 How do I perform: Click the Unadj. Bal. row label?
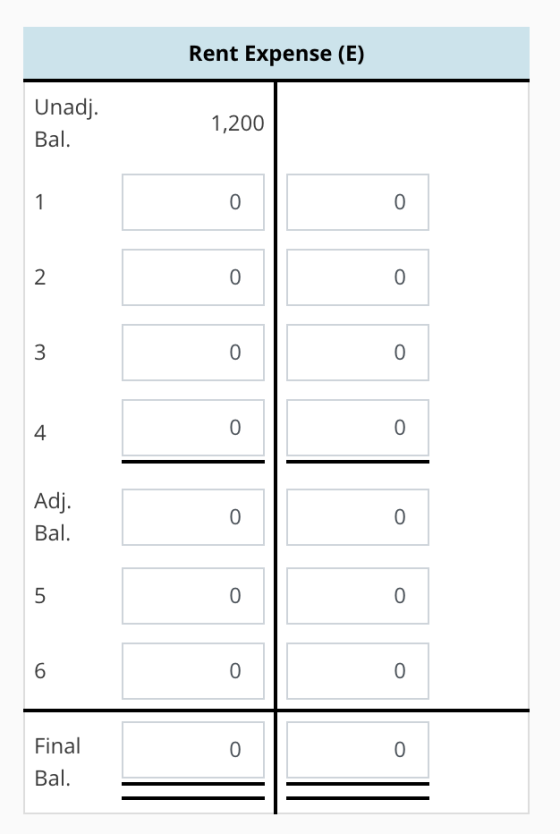coord(66,123)
